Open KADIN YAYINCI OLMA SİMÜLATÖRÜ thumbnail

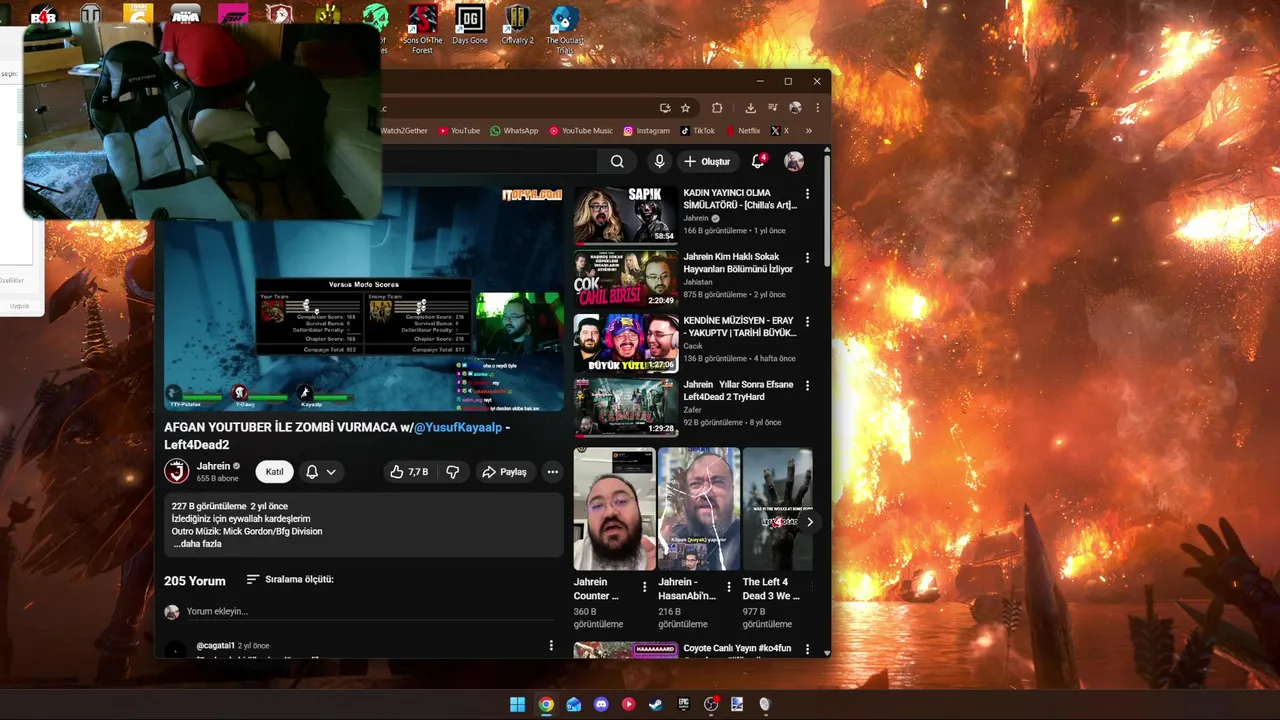(626, 215)
